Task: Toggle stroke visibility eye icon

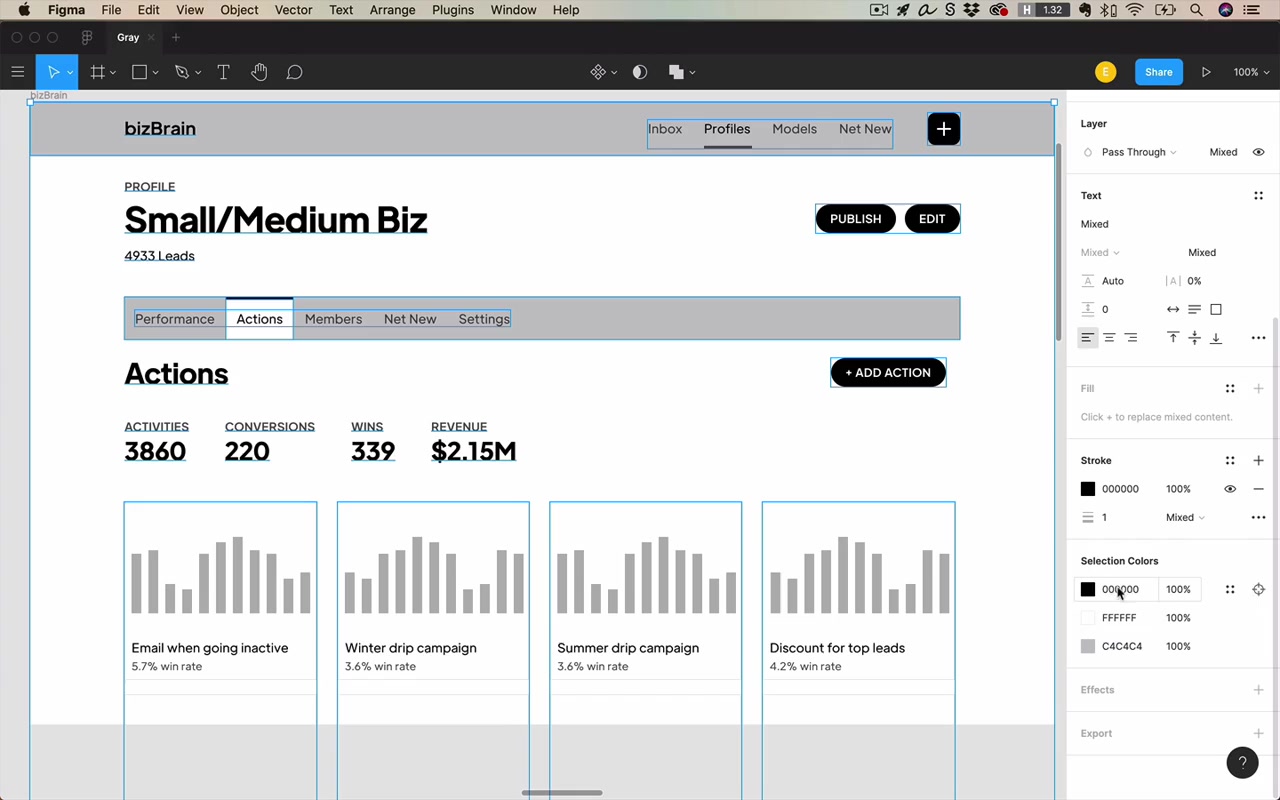Action: [1230, 489]
